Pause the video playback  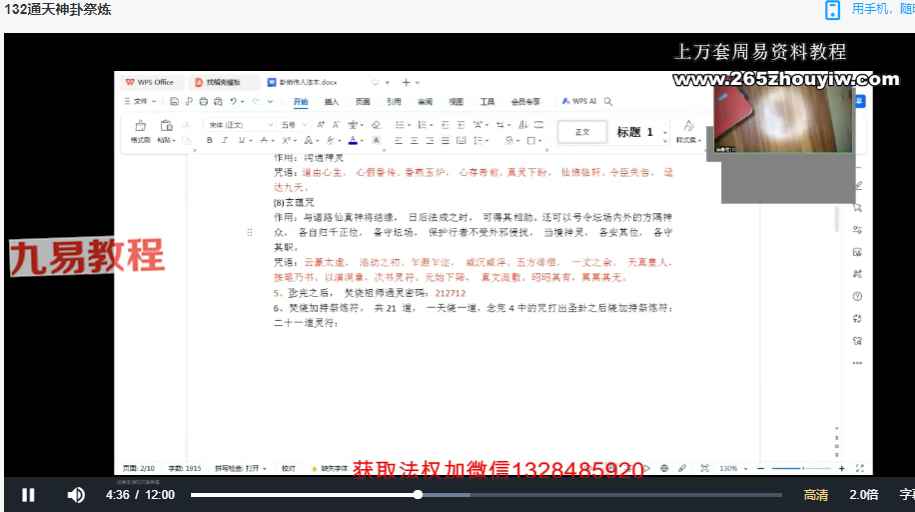click(28, 495)
